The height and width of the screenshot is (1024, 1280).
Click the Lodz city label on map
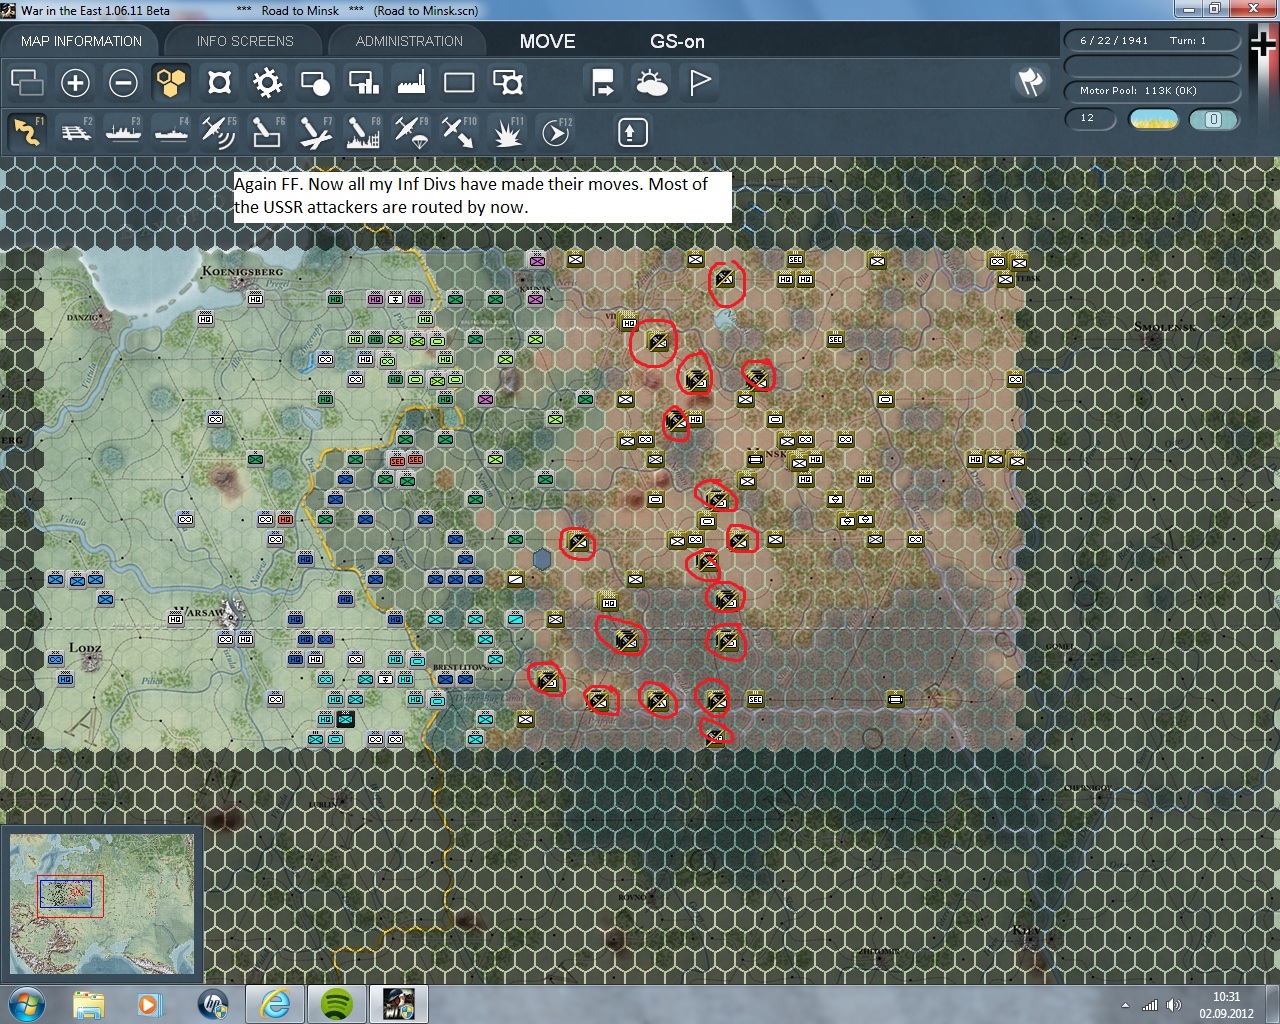click(x=85, y=648)
